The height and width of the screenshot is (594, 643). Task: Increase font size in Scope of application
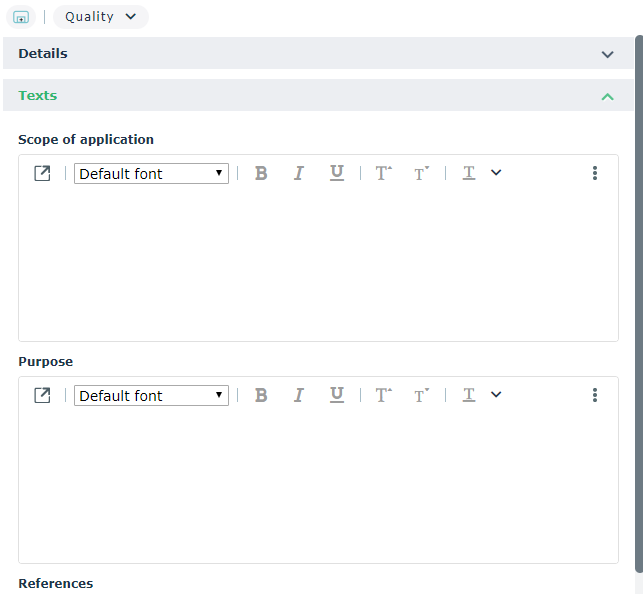click(383, 173)
